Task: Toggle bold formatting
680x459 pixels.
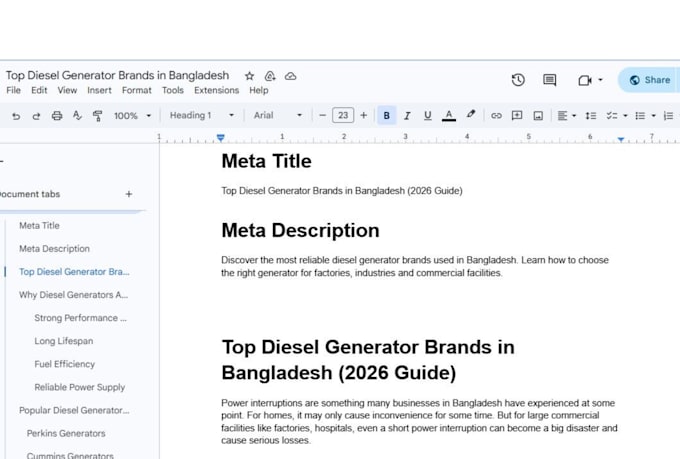Action: coord(386,115)
